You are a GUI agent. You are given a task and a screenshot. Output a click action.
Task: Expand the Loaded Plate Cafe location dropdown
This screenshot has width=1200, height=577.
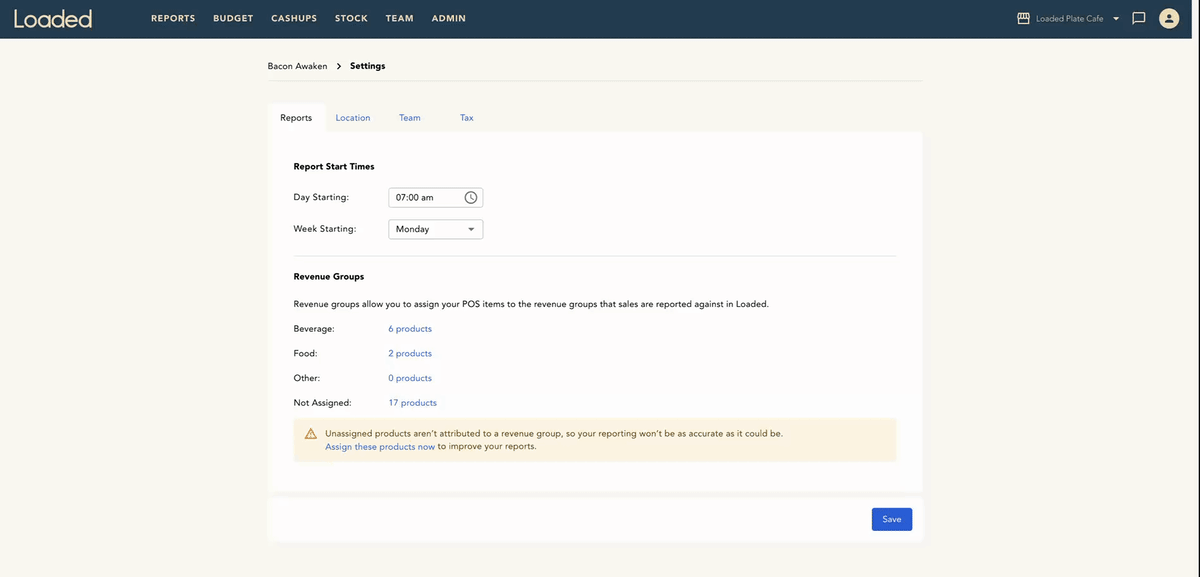1116,18
